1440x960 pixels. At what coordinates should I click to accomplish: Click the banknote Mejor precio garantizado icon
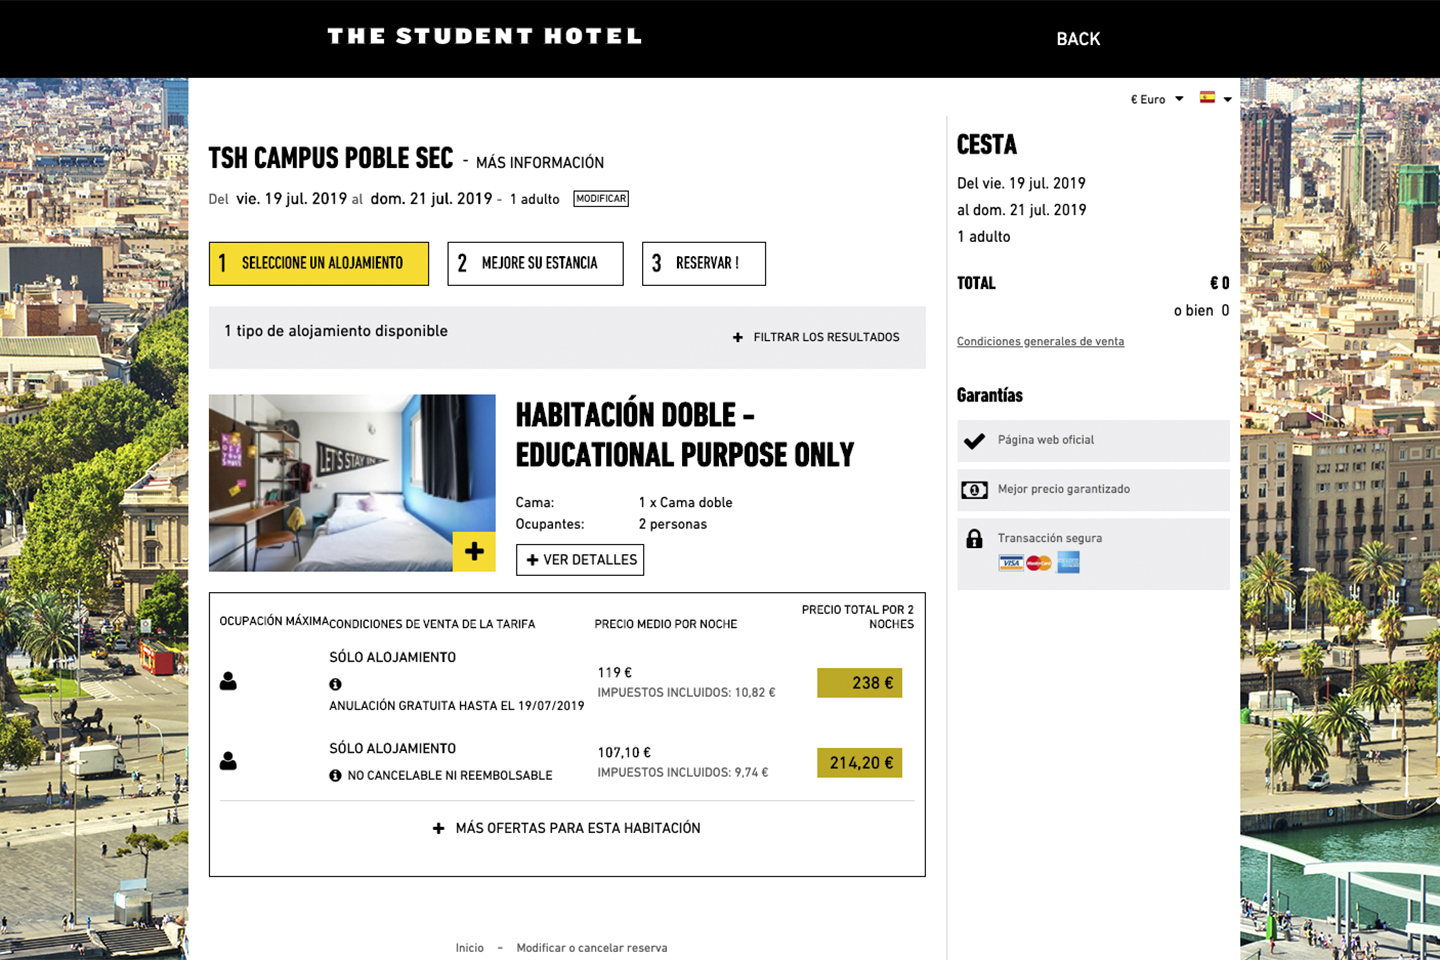coord(974,490)
